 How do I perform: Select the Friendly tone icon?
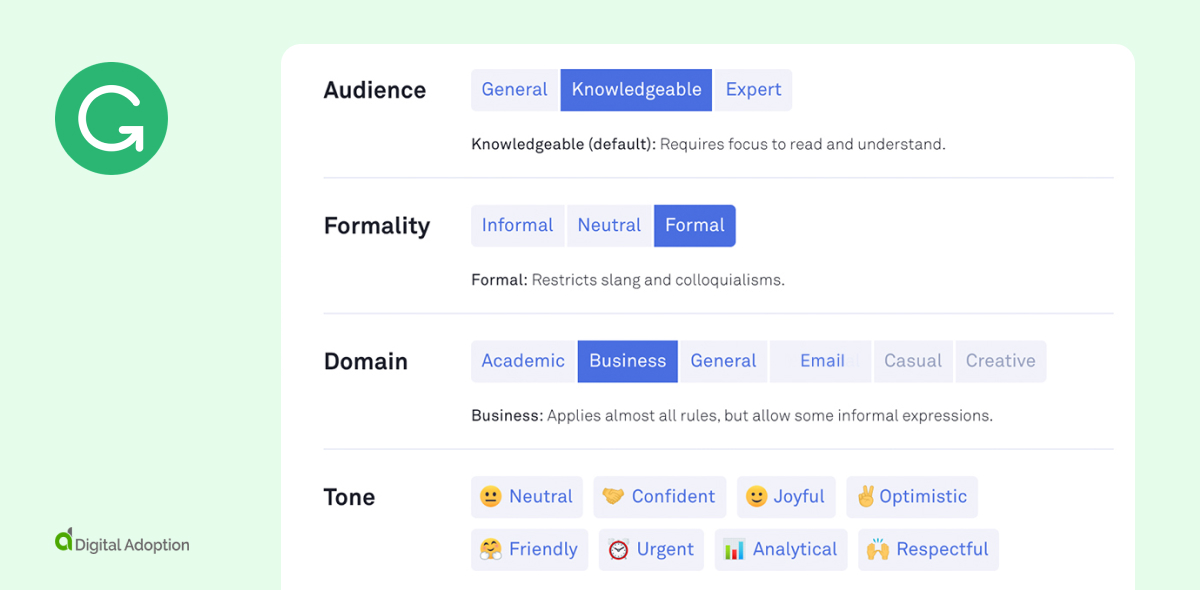(x=529, y=549)
